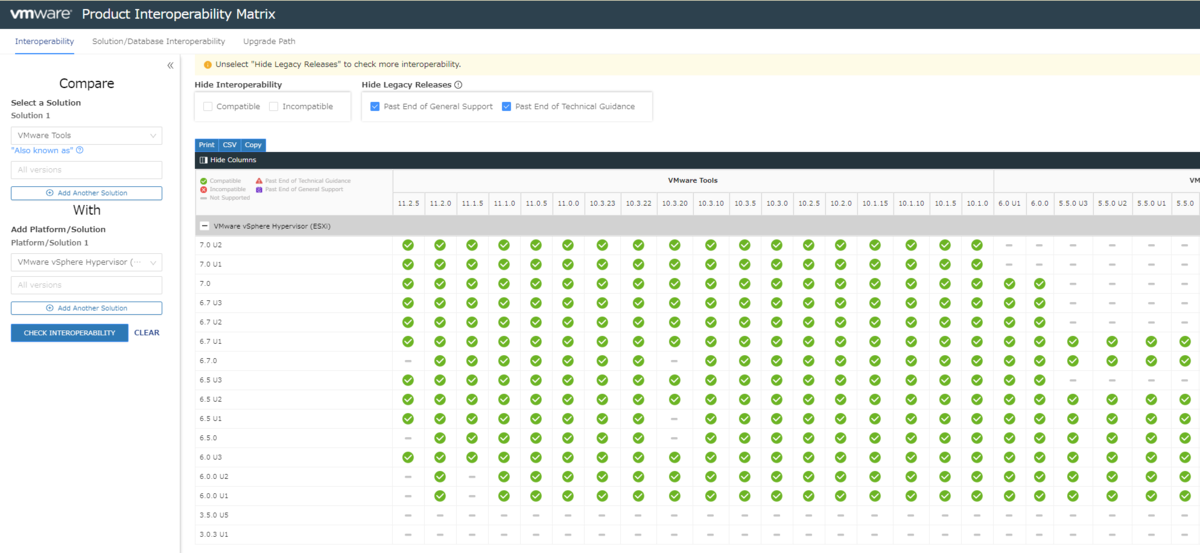Click the compatible icon for ESXi 6.0 U3 and Tools 11.2.5
1200x553 pixels.
408,457
